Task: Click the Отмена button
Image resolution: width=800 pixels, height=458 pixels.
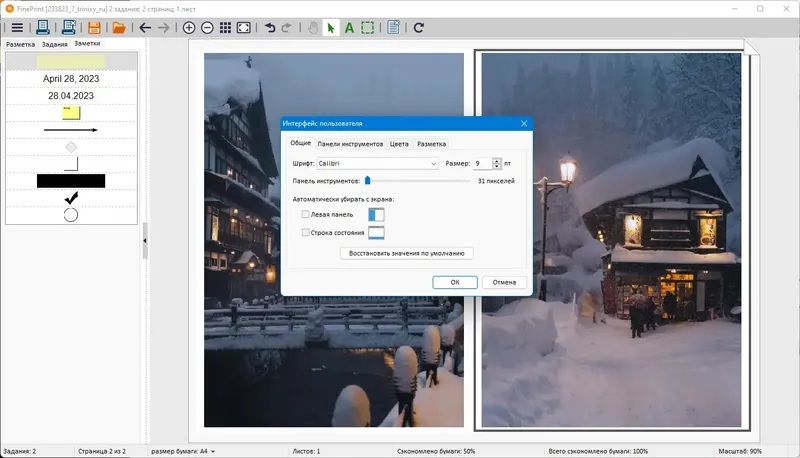Action: (504, 282)
